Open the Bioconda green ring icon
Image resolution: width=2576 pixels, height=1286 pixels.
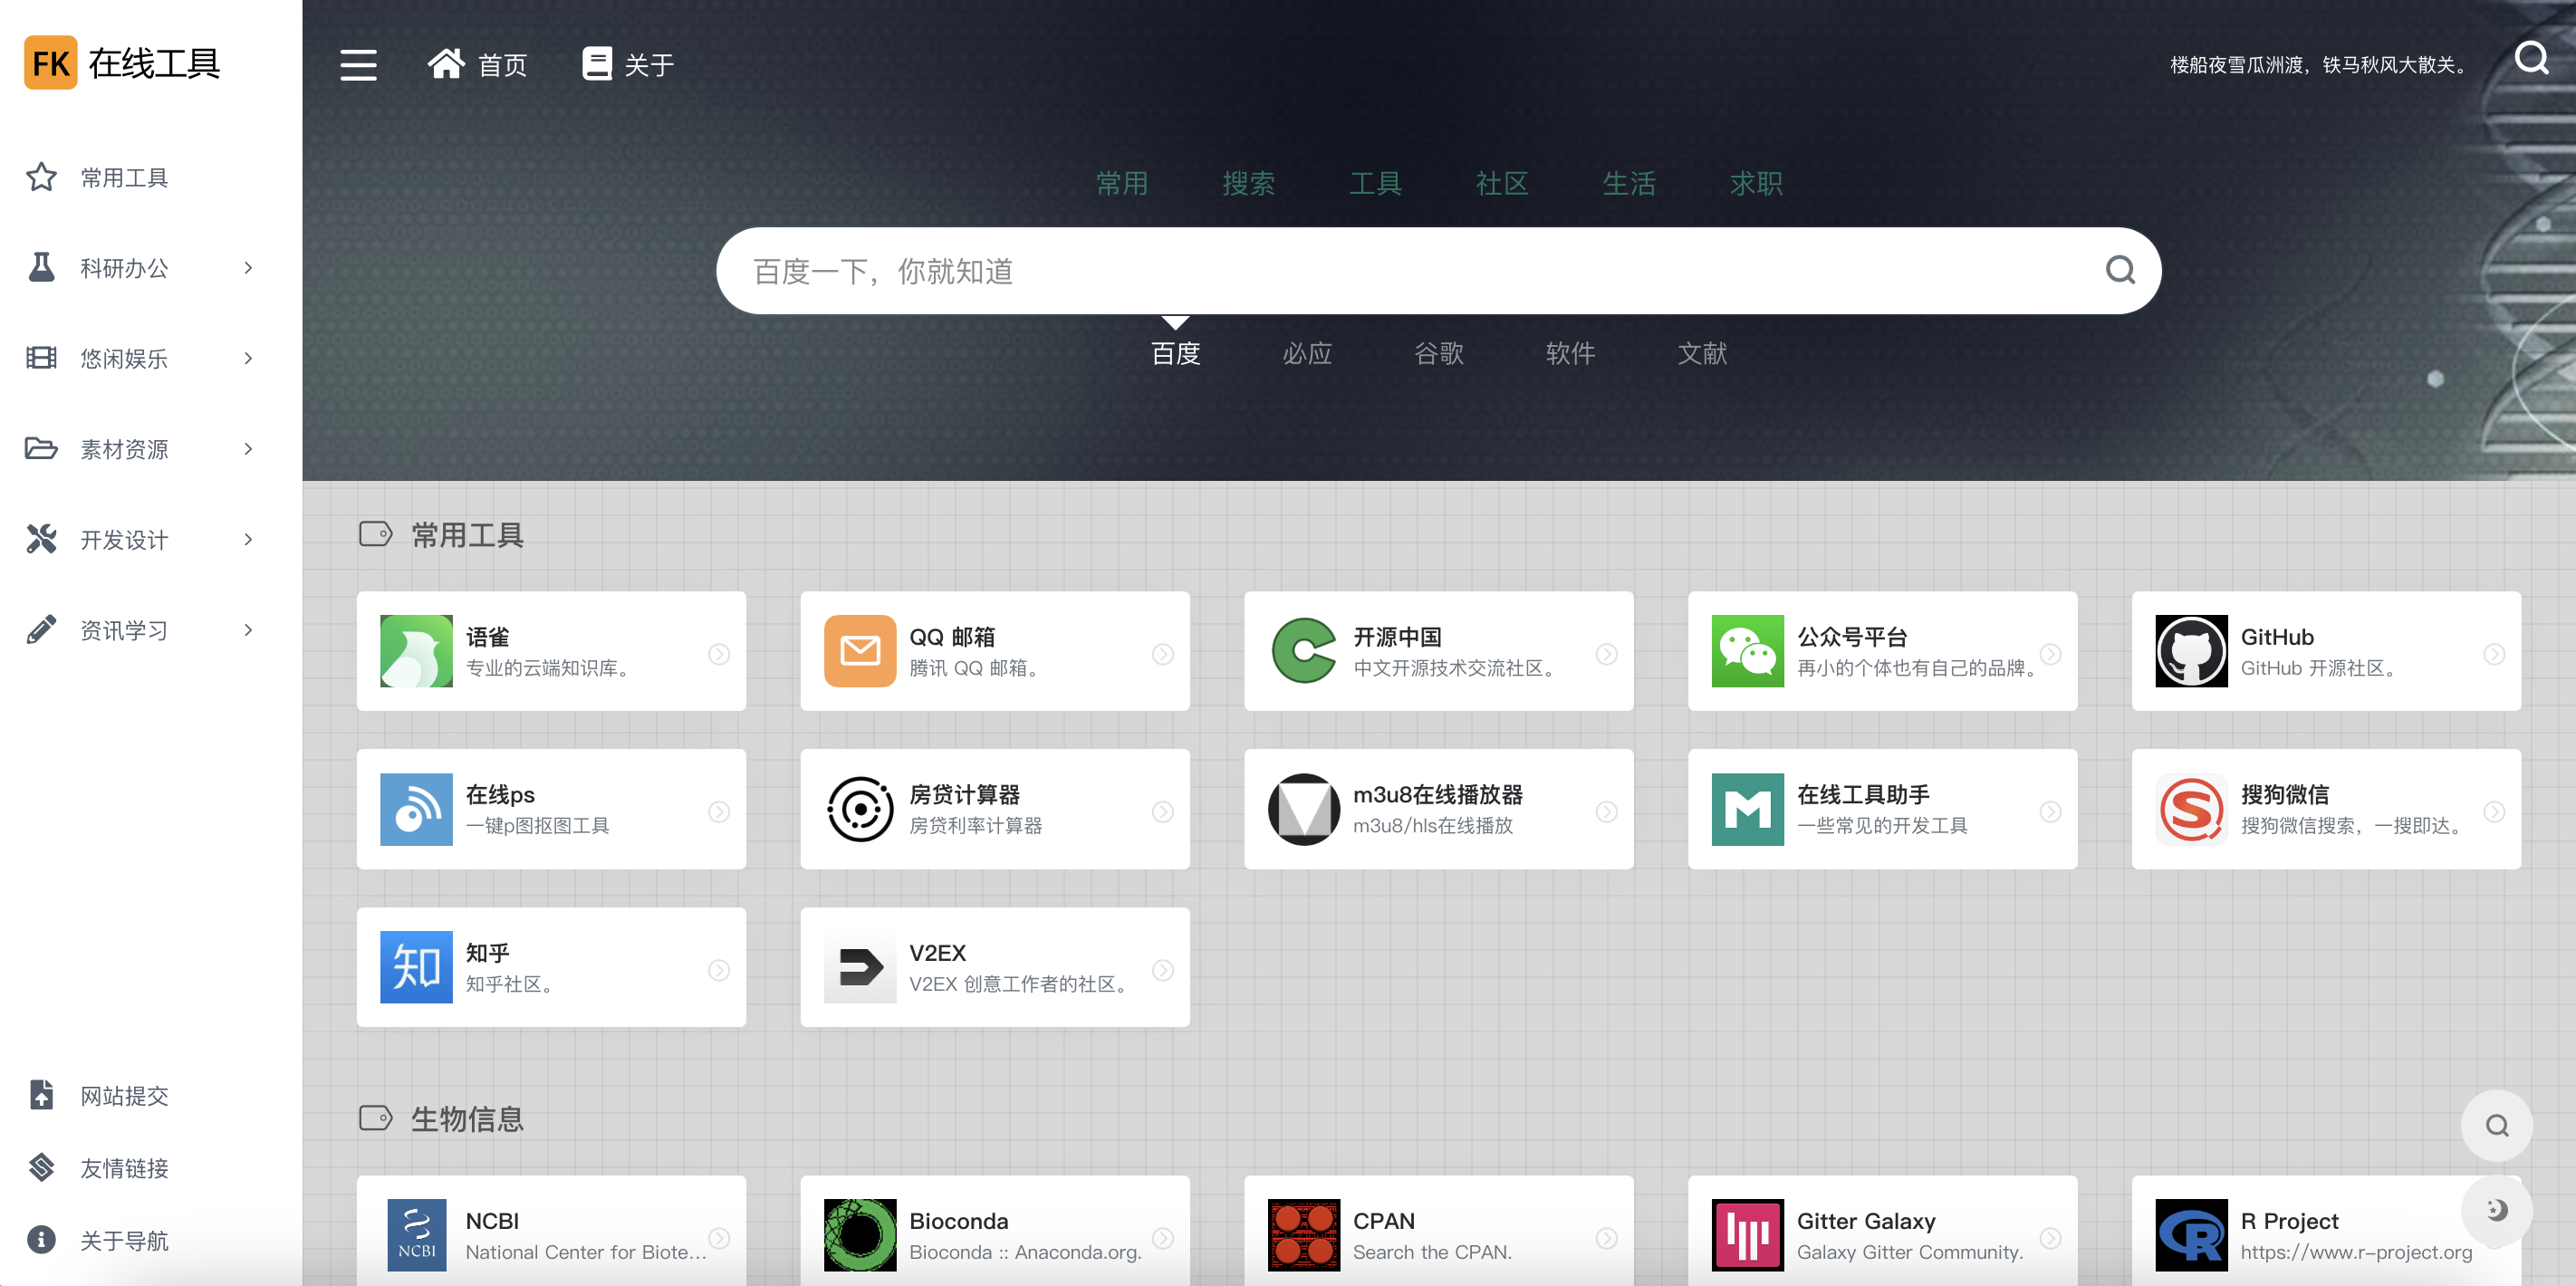[860, 1235]
